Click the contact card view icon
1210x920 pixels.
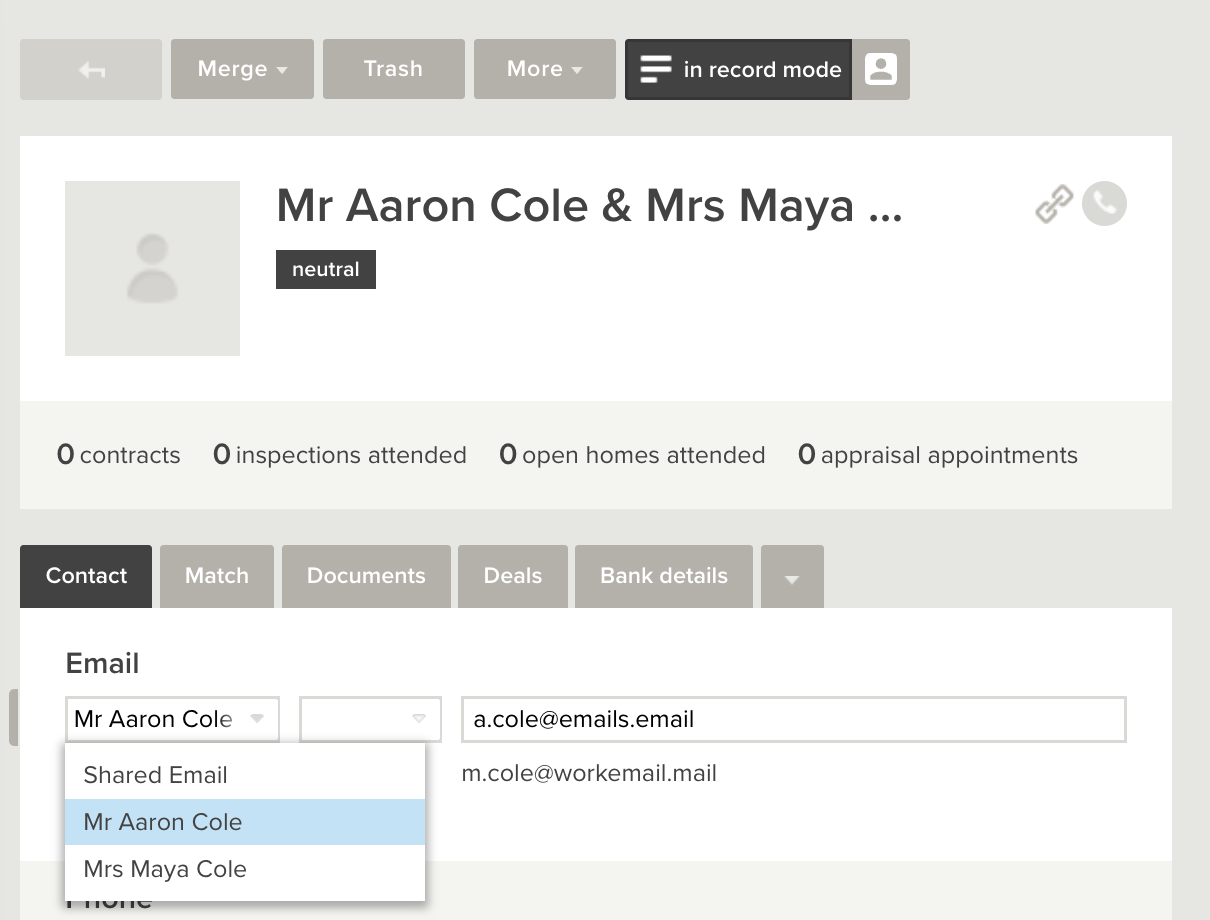881,69
